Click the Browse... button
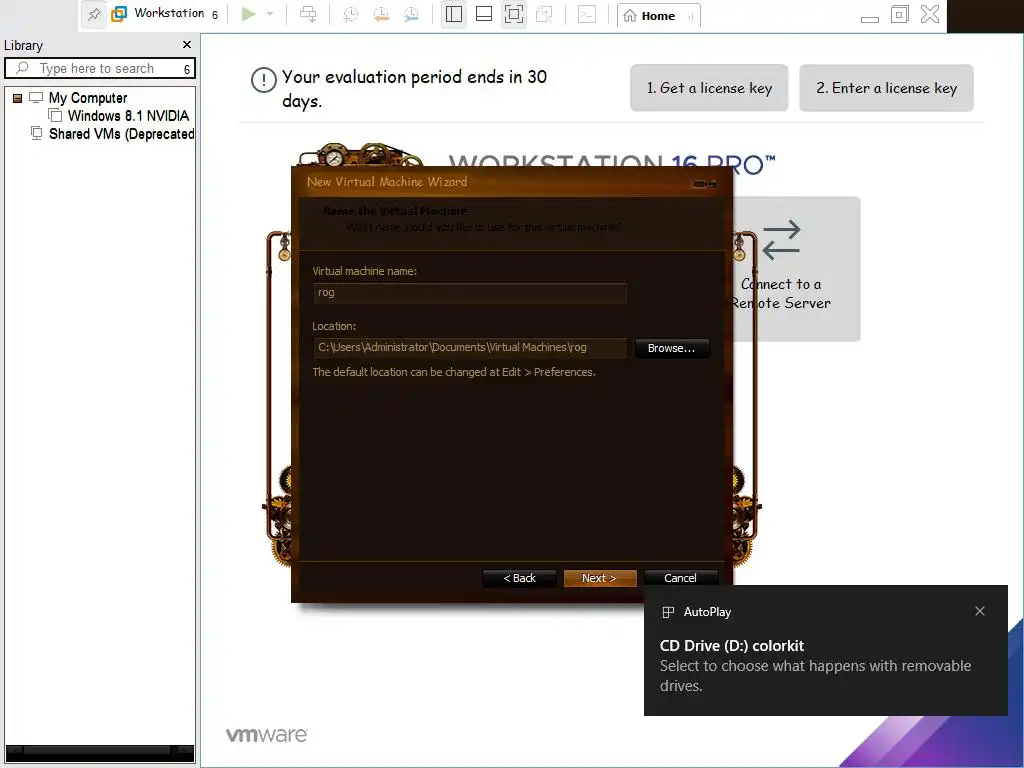The image size is (1024, 768). pyautogui.click(x=671, y=348)
